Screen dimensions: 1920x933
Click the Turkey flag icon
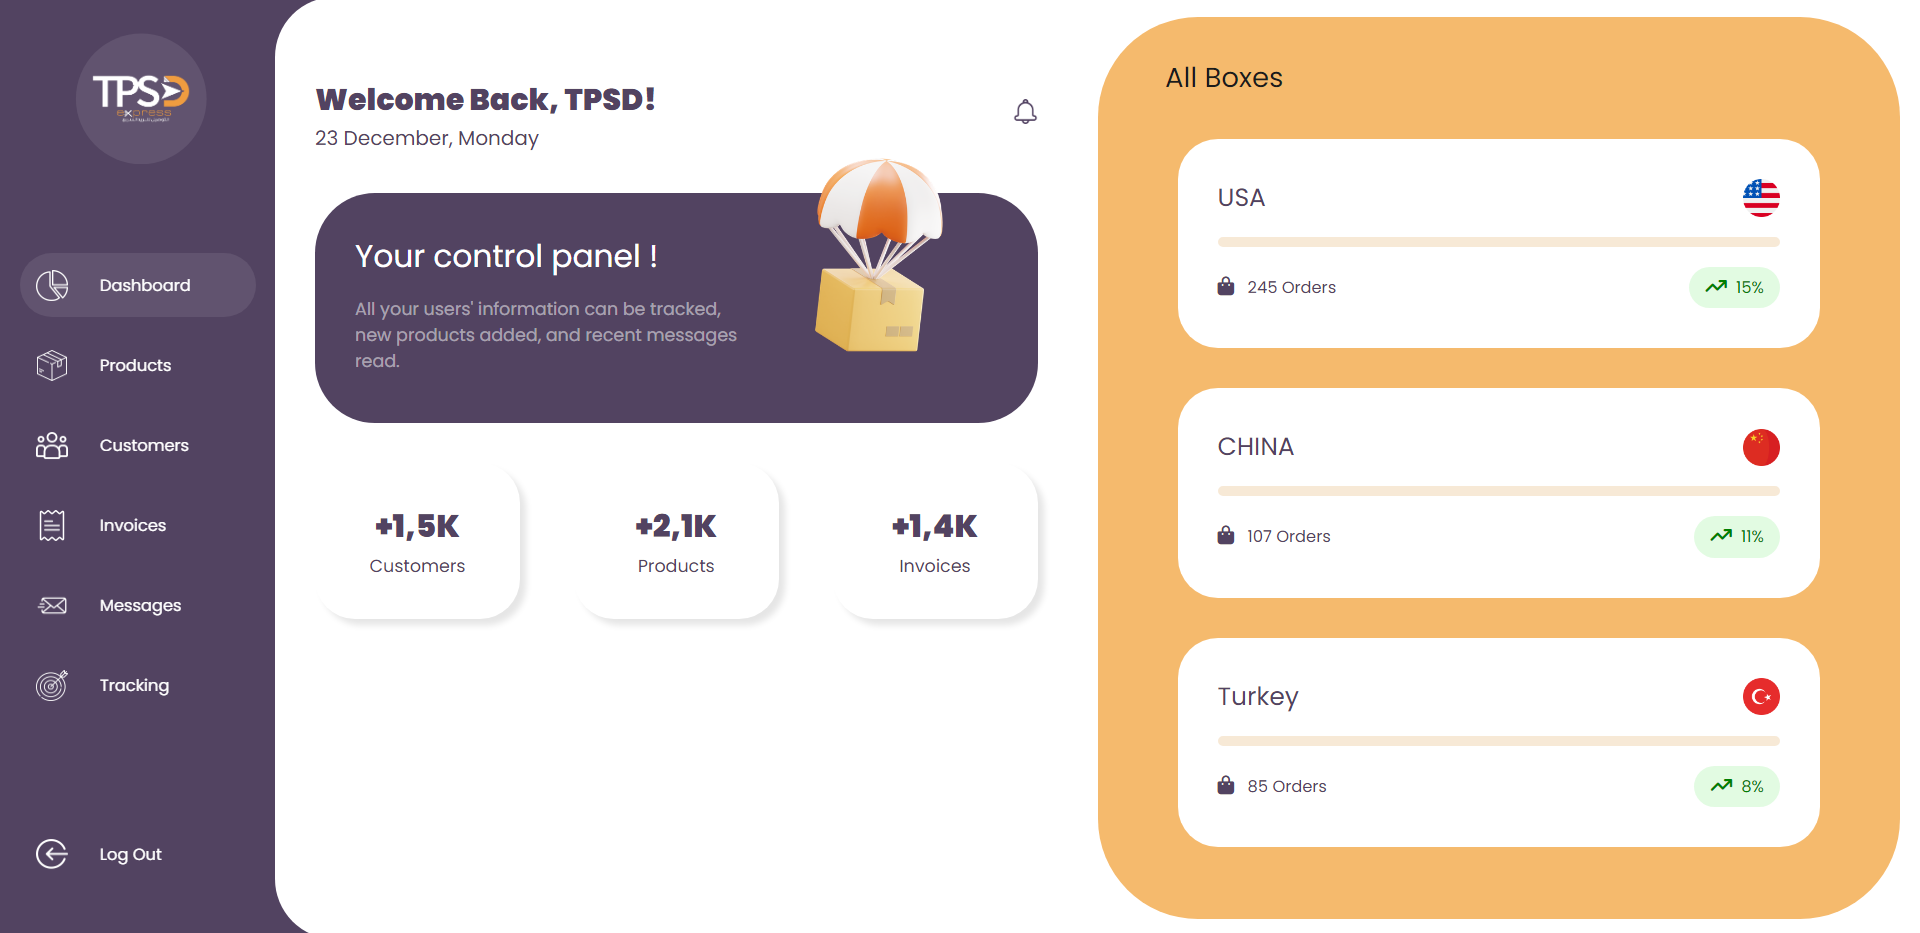[1761, 696]
